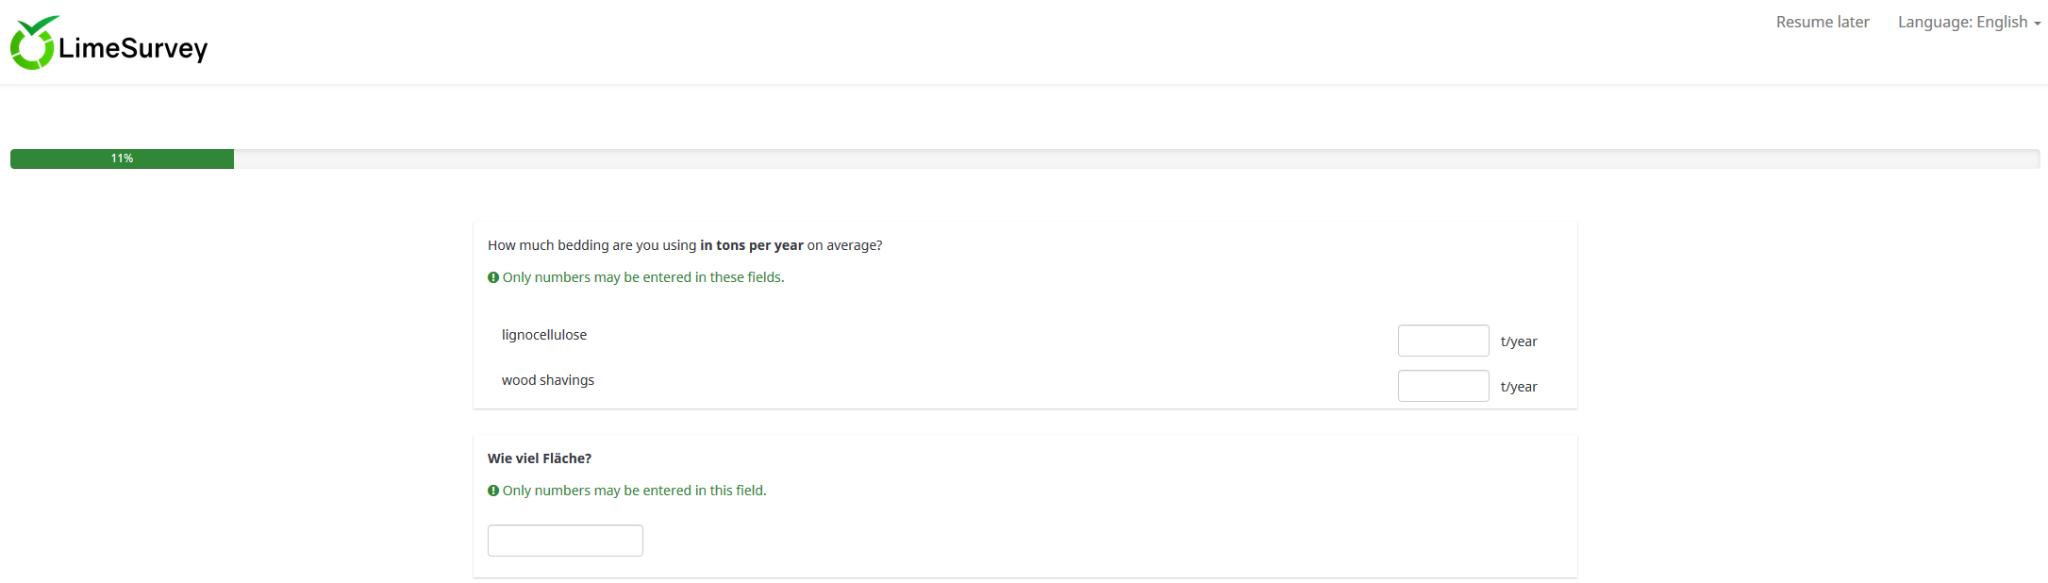Select the Wie viel Fläche answer box

[x=565, y=541]
